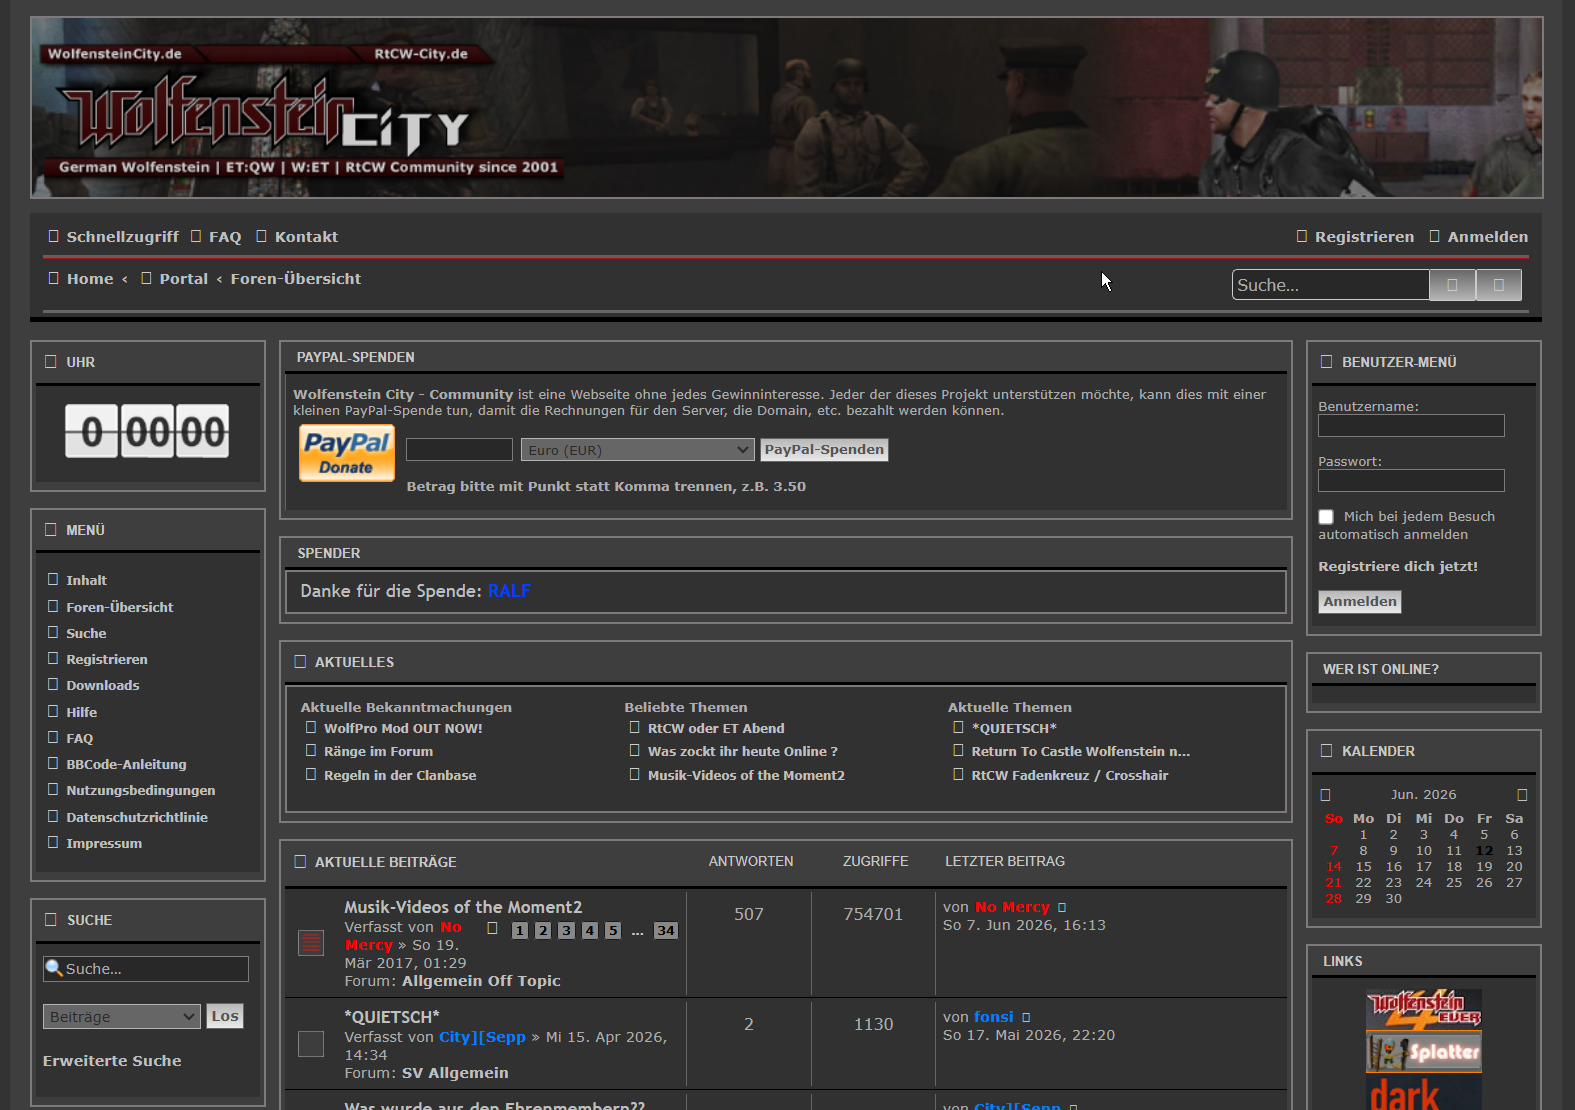1575x1110 pixels.
Task: Click the page-jump icon before page 1
Action: [x=492, y=929]
